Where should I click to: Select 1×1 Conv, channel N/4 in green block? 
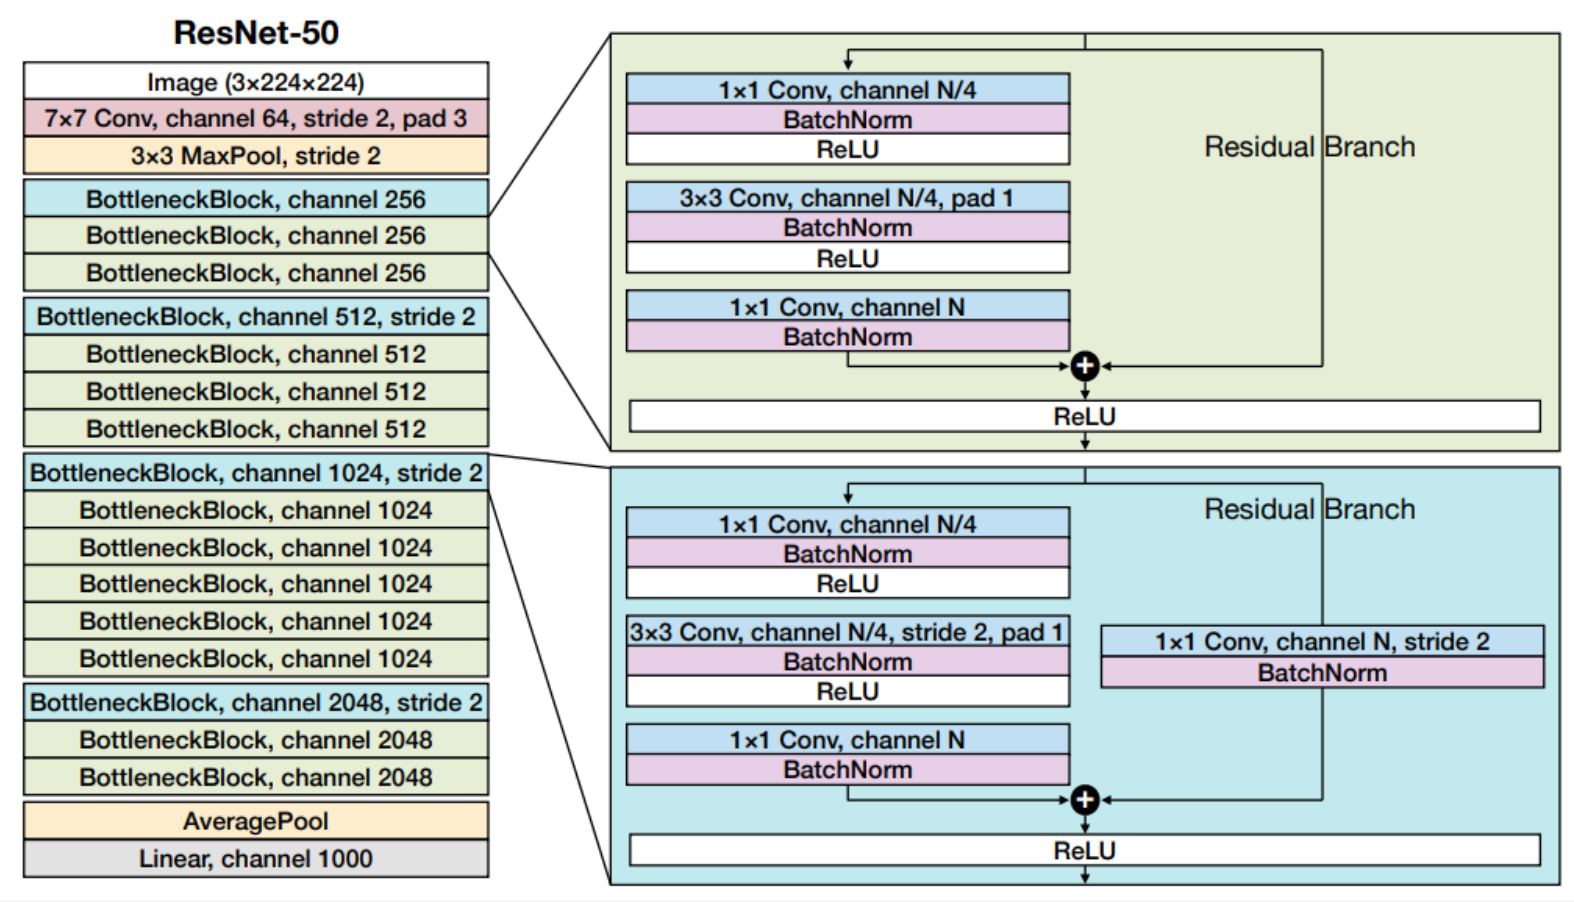pyautogui.click(x=848, y=89)
